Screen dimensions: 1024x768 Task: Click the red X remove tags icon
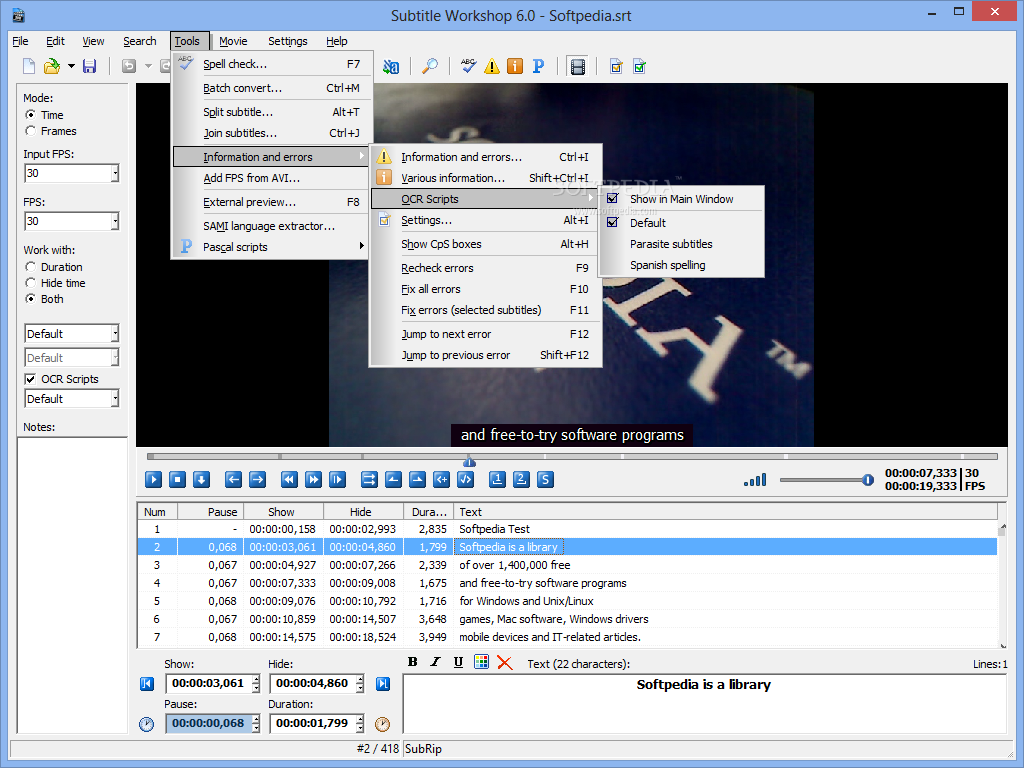[505, 662]
